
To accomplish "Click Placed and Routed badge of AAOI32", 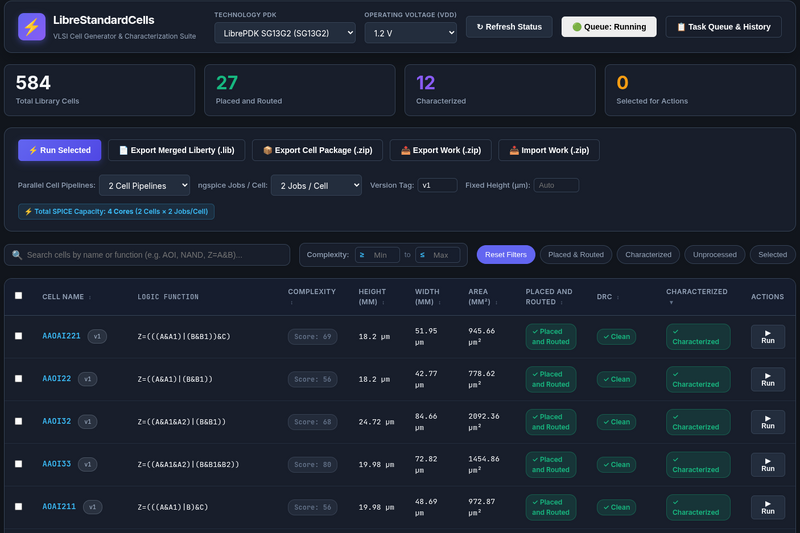I will point(551,422).
